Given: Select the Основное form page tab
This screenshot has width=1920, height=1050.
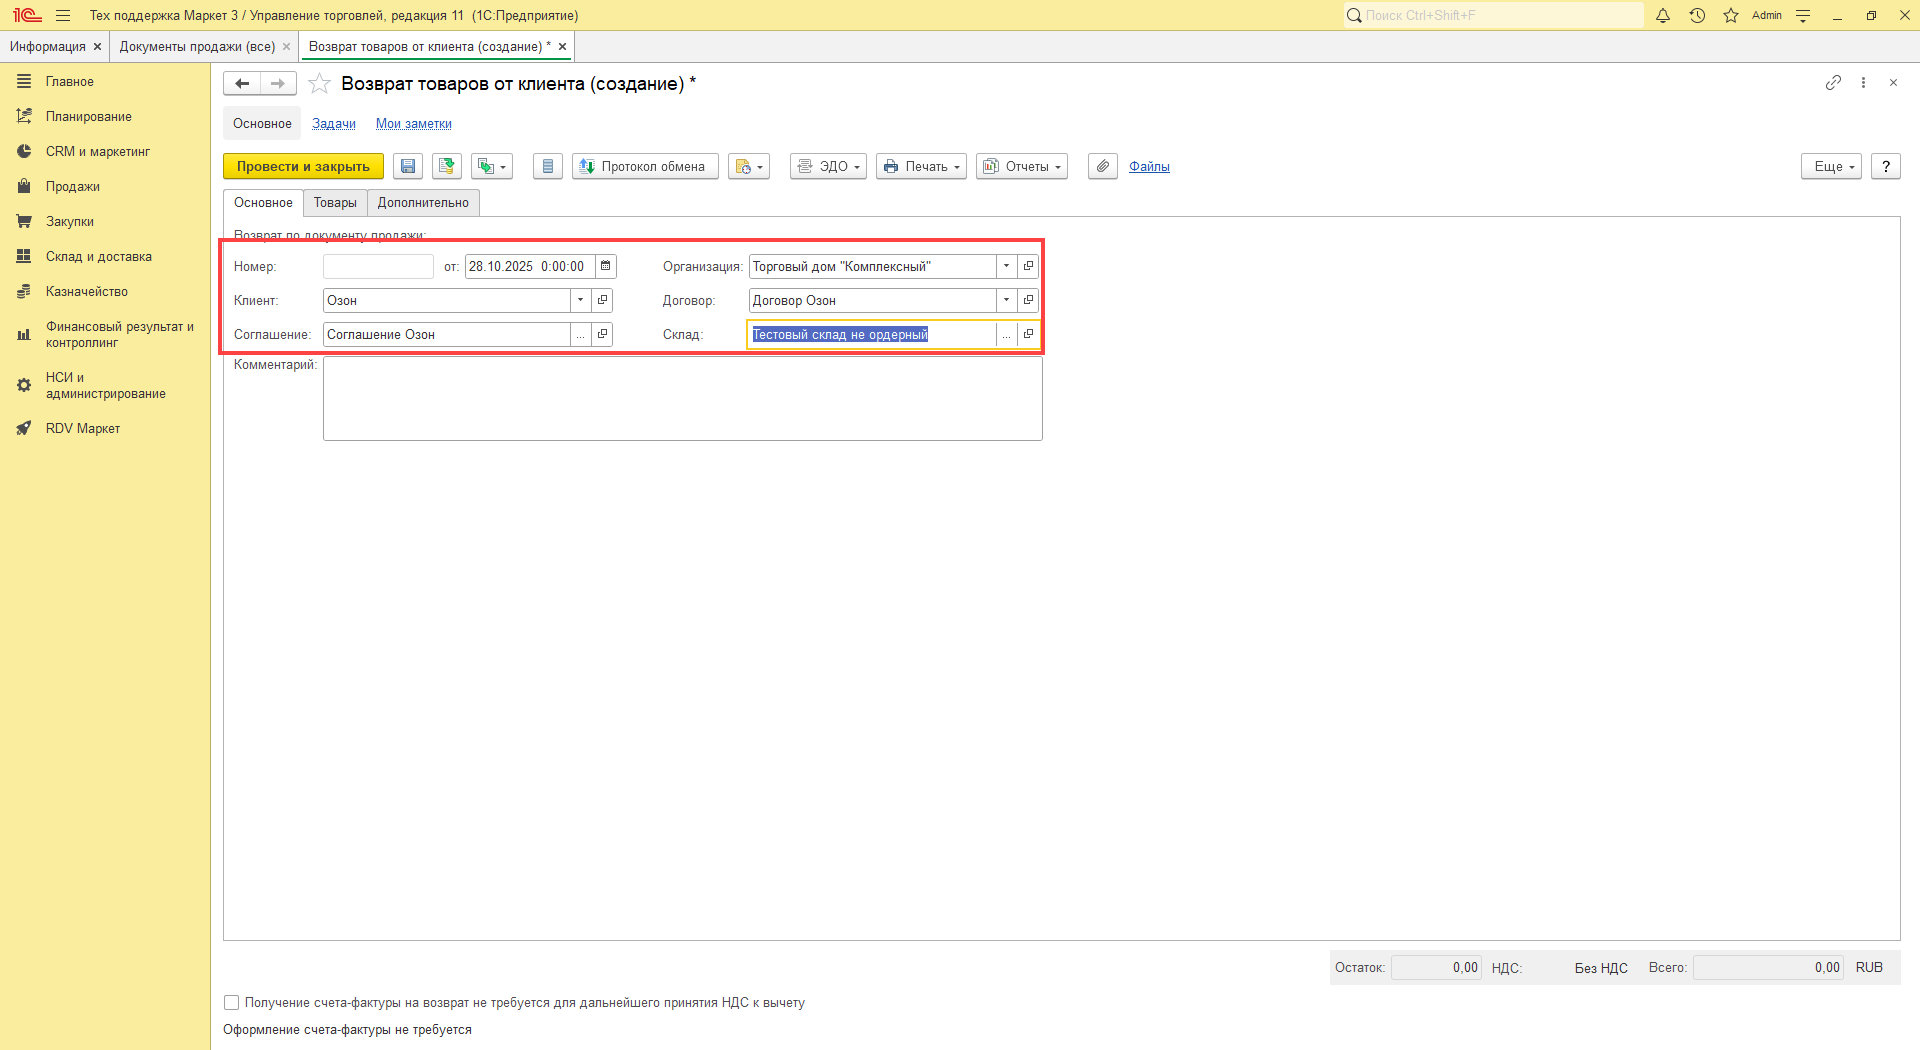Looking at the screenshot, I should [x=263, y=203].
